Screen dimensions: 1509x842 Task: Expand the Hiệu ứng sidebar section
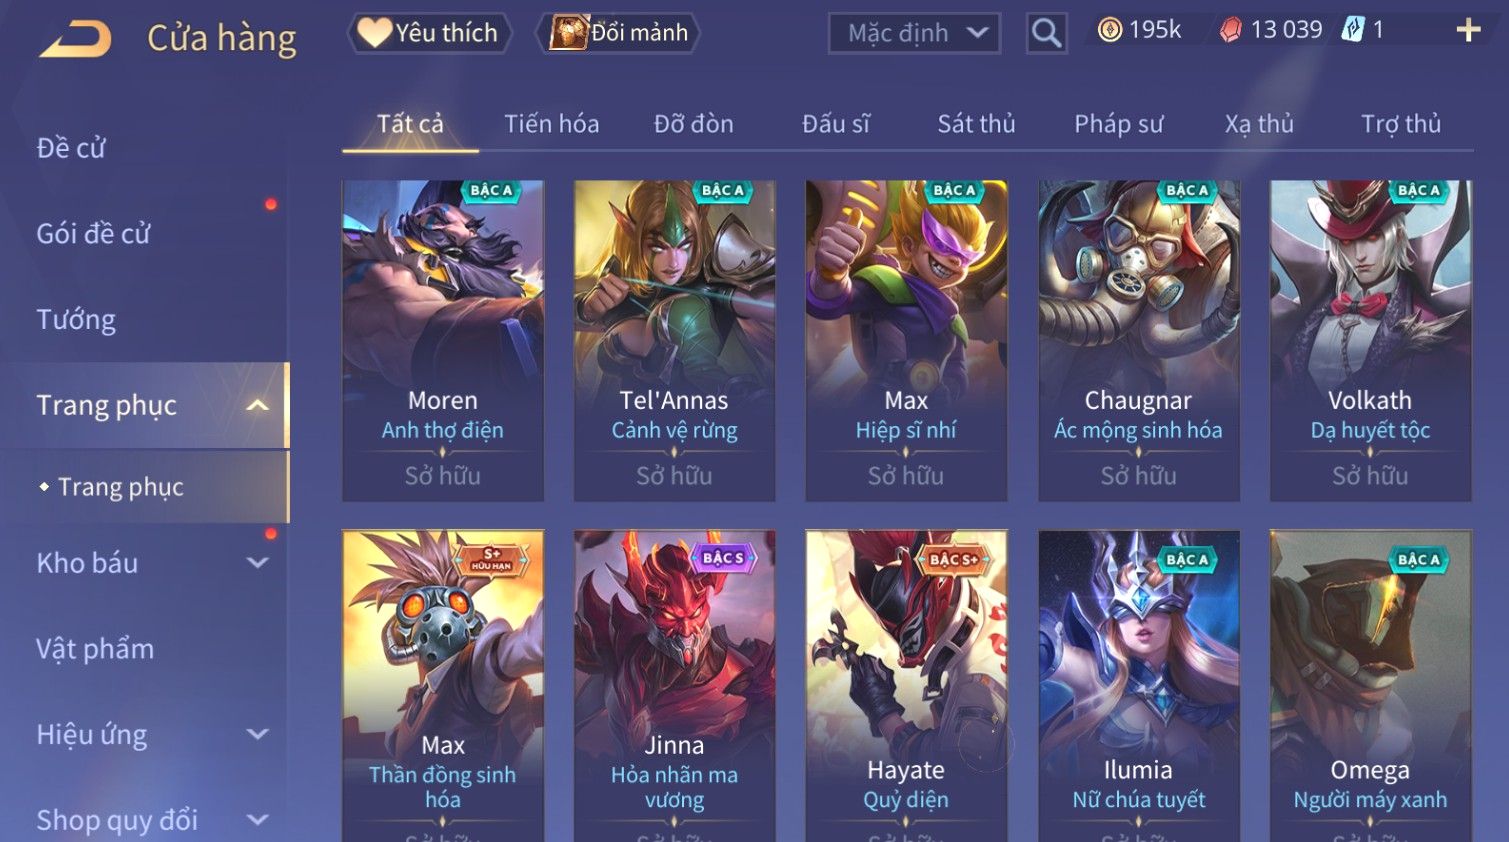(257, 734)
